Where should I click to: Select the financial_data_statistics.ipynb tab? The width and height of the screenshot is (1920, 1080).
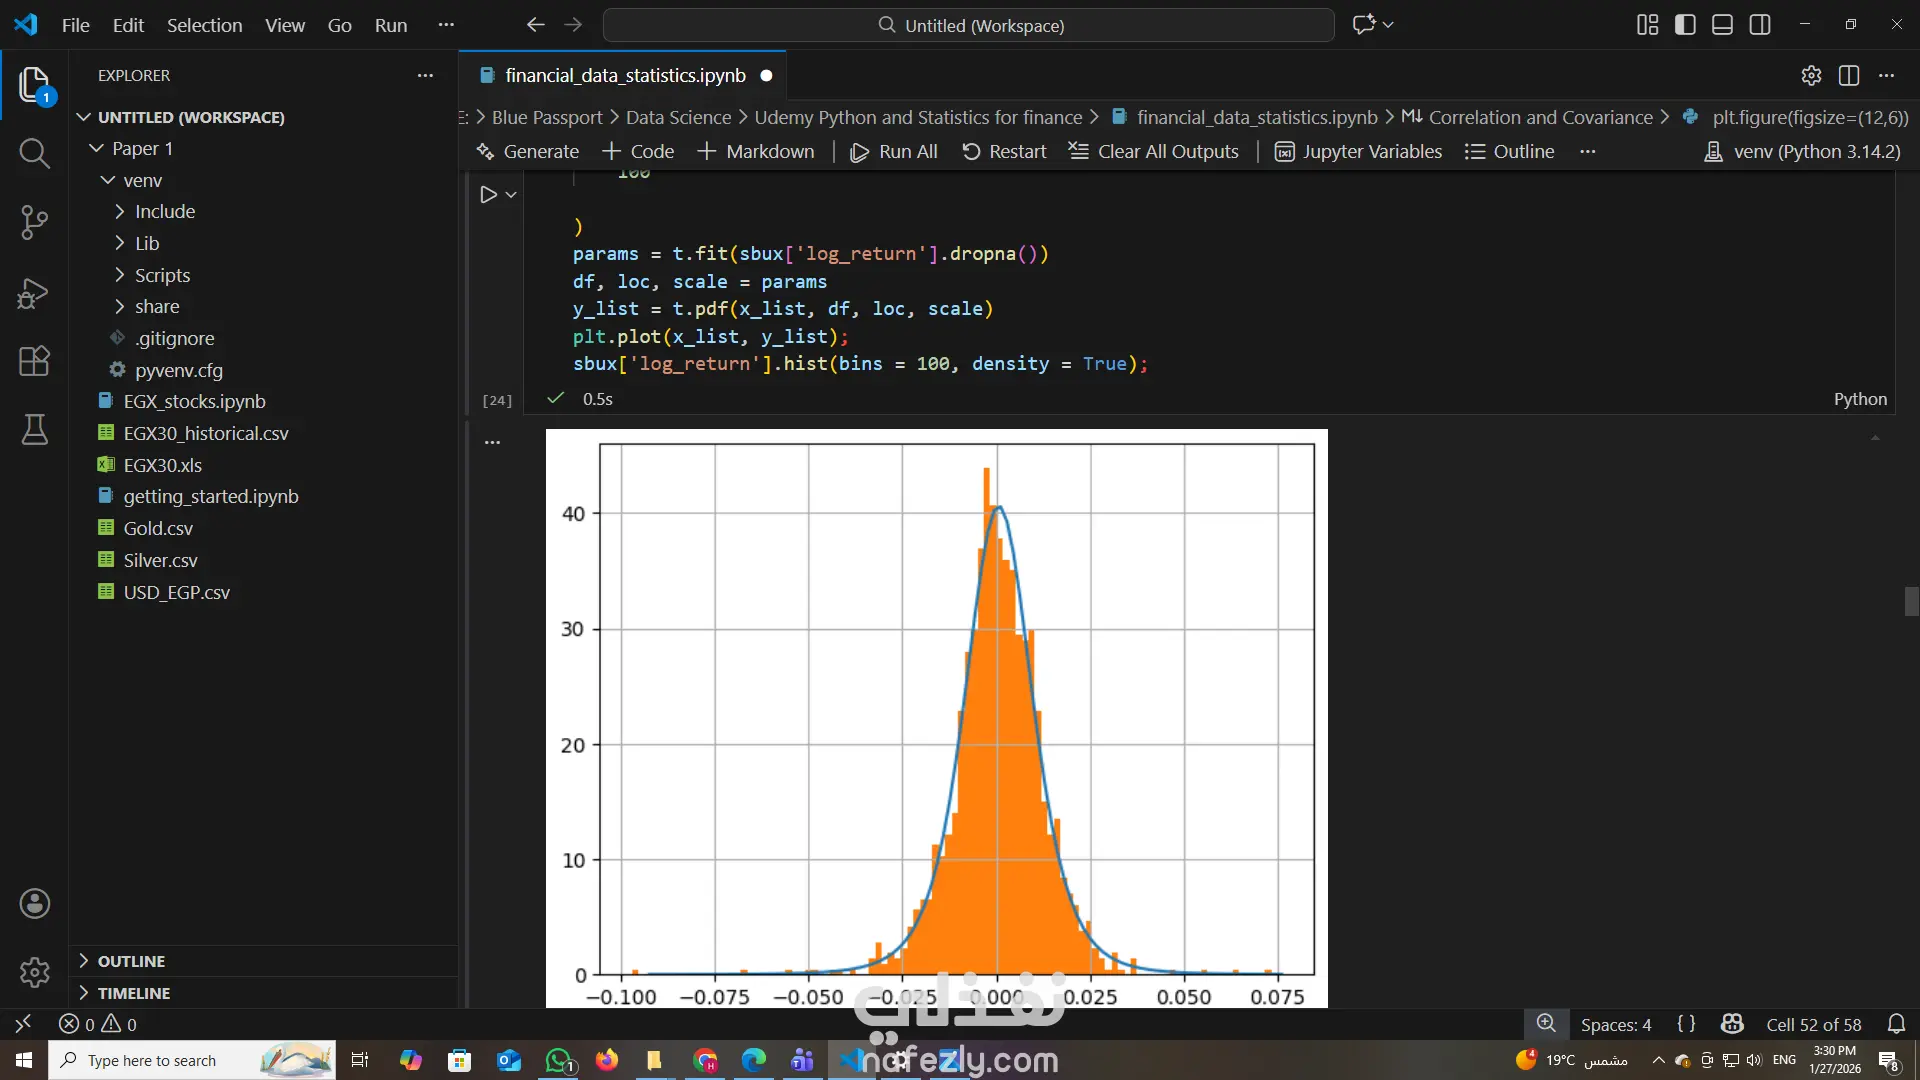[x=624, y=76]
